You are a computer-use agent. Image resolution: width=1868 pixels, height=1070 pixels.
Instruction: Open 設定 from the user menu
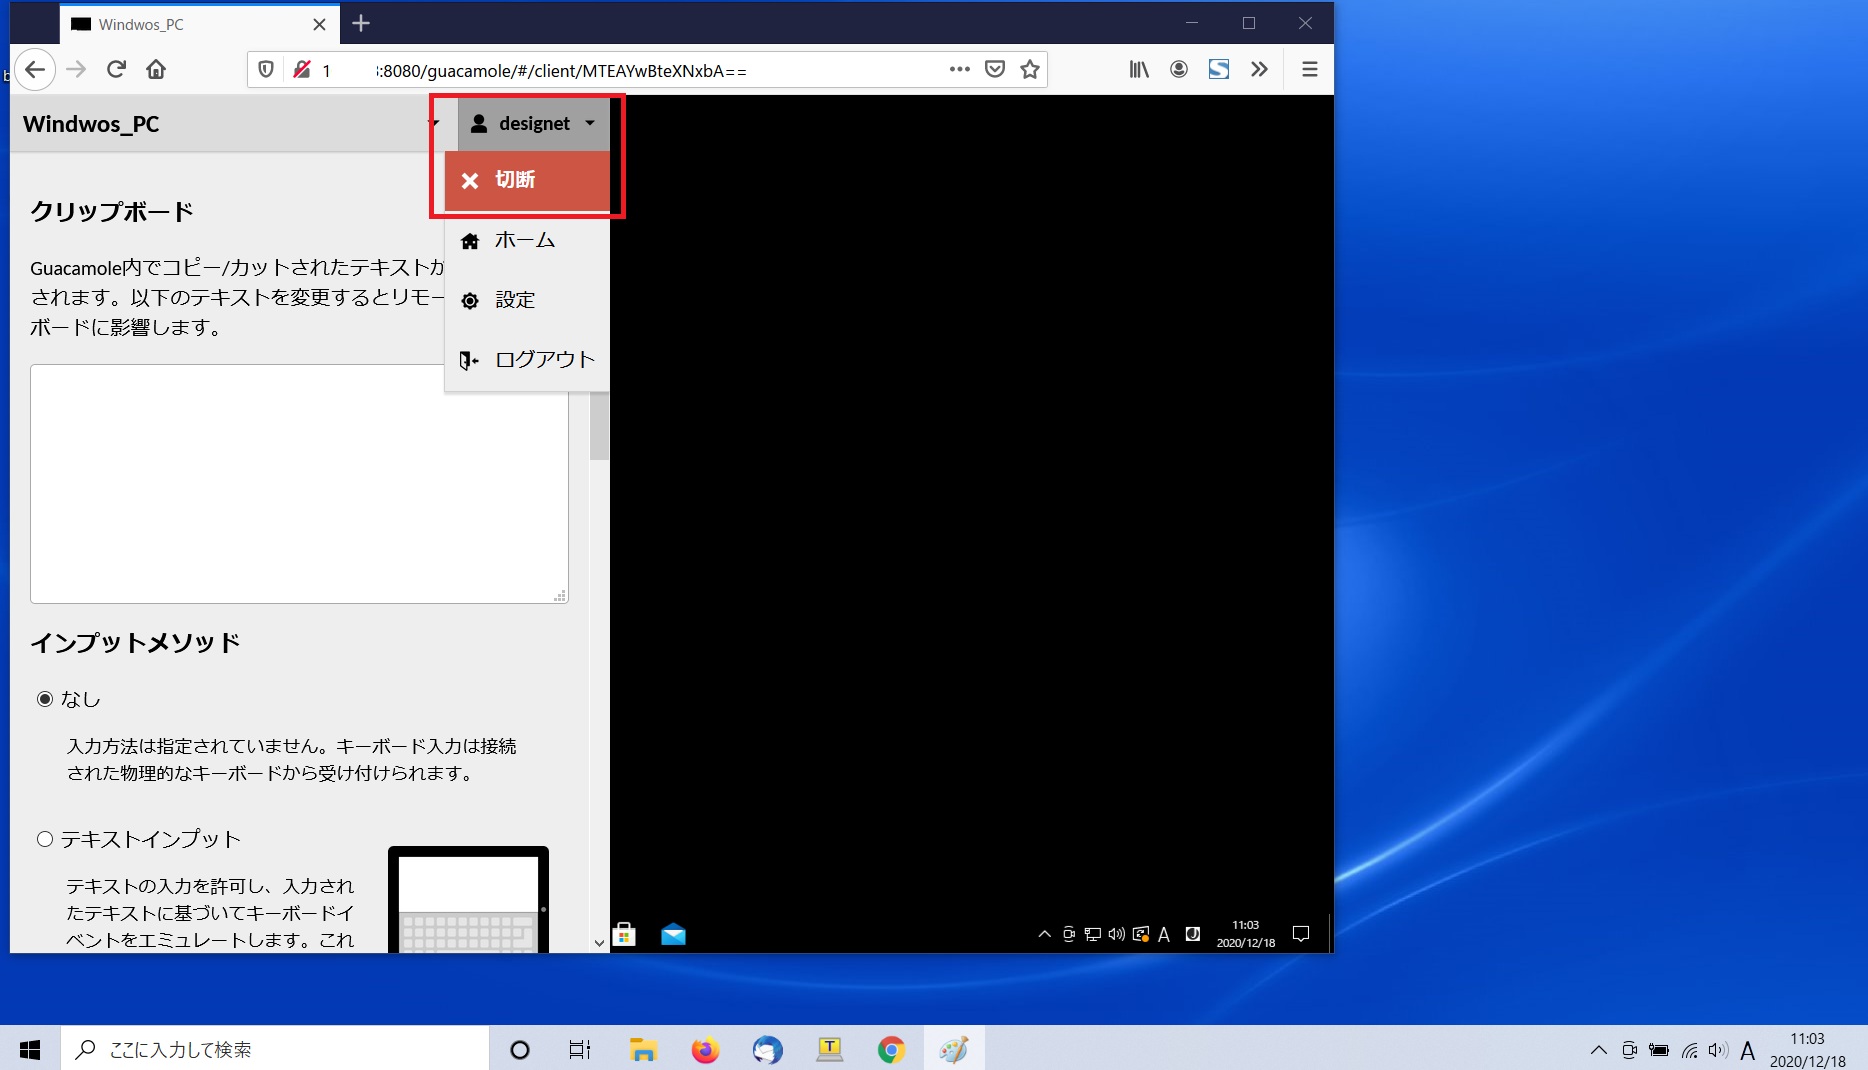click(x=527, y=300)
